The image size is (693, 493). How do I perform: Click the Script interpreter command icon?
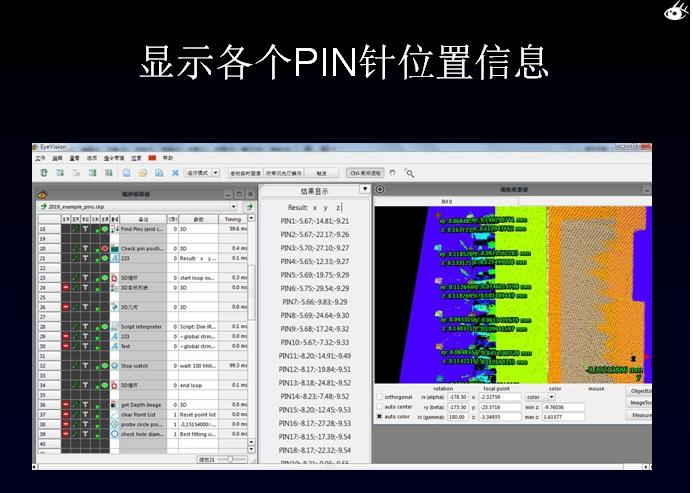click(x=114, y=326)
